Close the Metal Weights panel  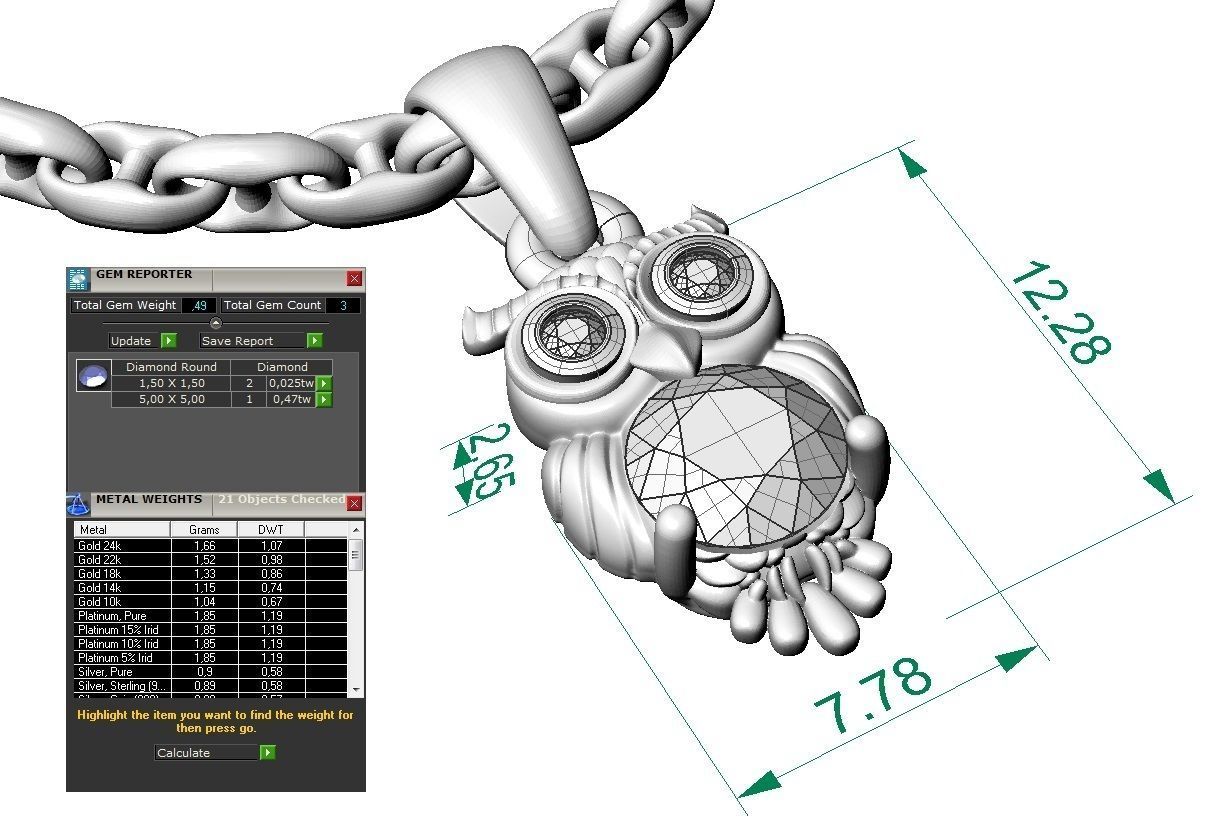pyautogui.click(x=354, y=504)
